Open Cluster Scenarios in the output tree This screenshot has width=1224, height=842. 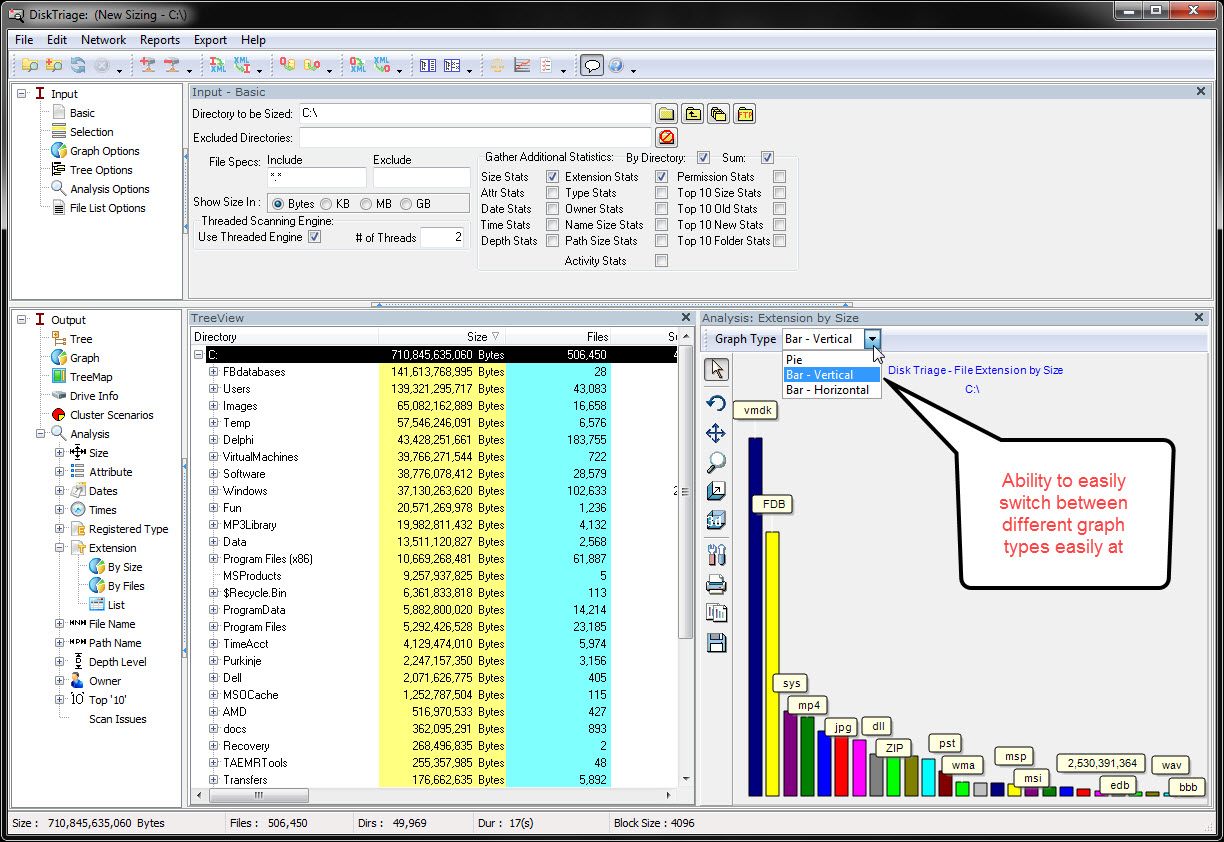coord(111,415)
